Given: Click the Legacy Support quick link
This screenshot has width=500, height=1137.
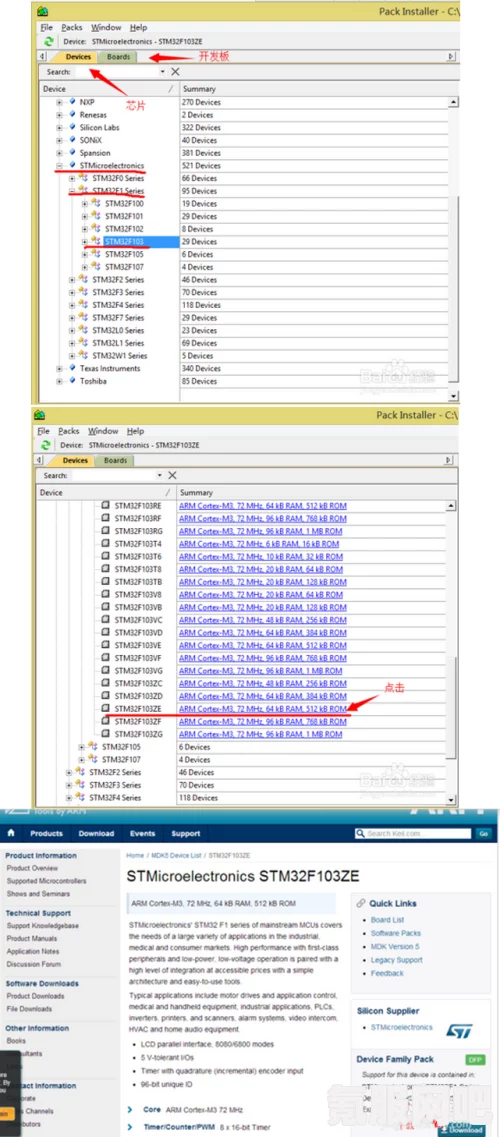Looking at the screenshot, I should coord(396,960).
